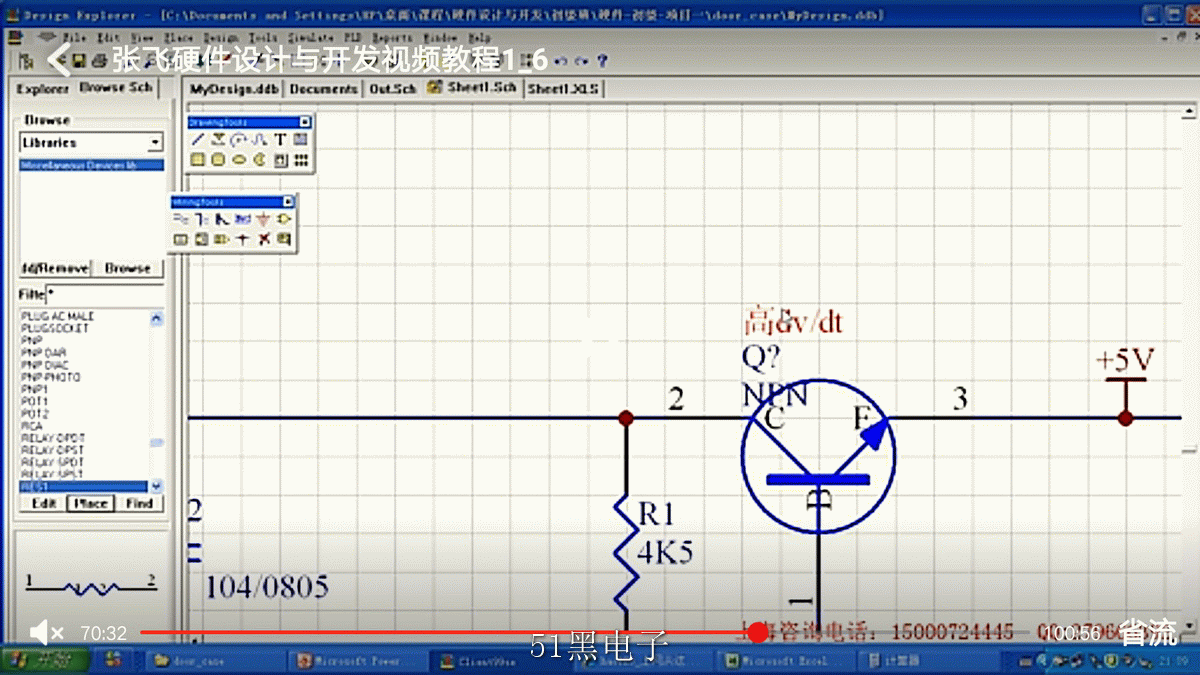Select the pie chart drawing tool

259,160
